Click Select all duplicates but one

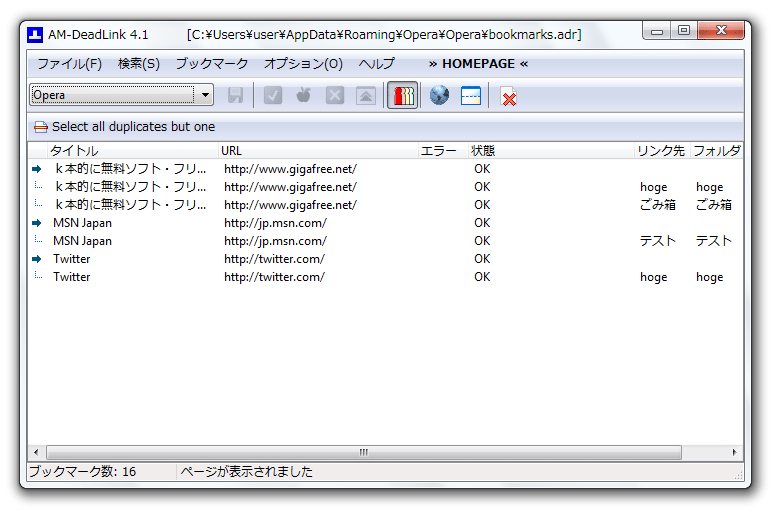click(x=133, y=127)
